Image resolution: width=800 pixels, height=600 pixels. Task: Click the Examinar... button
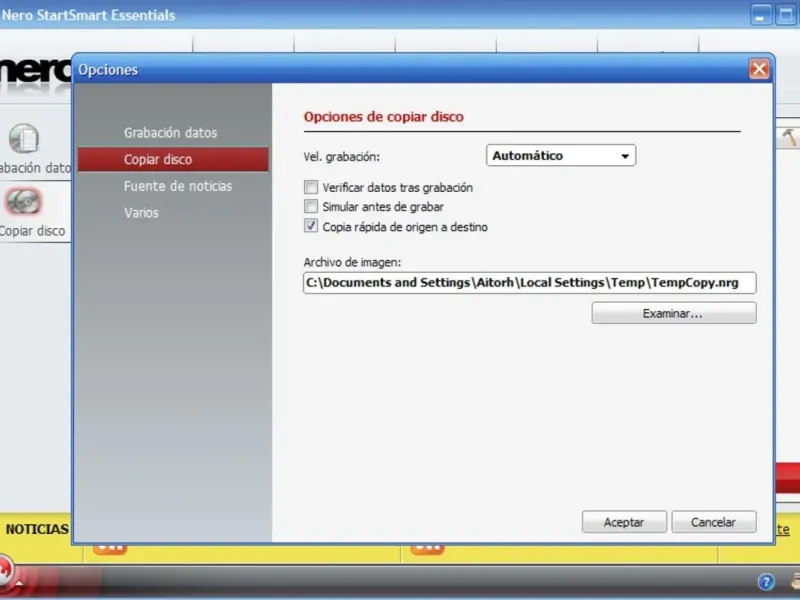click(x=673, y=313)
